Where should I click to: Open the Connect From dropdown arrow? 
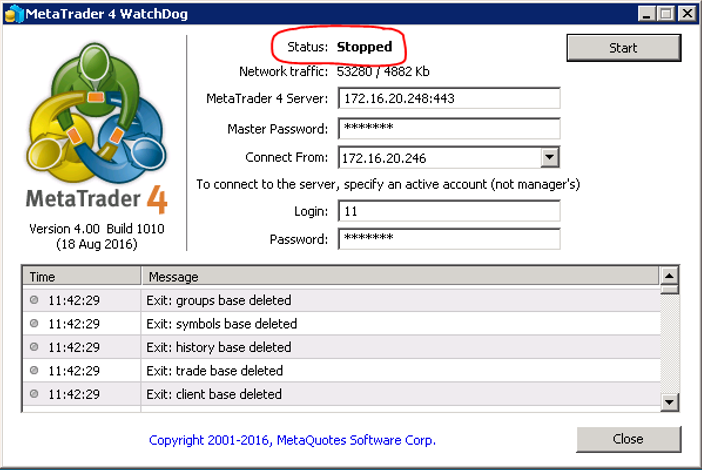tap(549, 158)
